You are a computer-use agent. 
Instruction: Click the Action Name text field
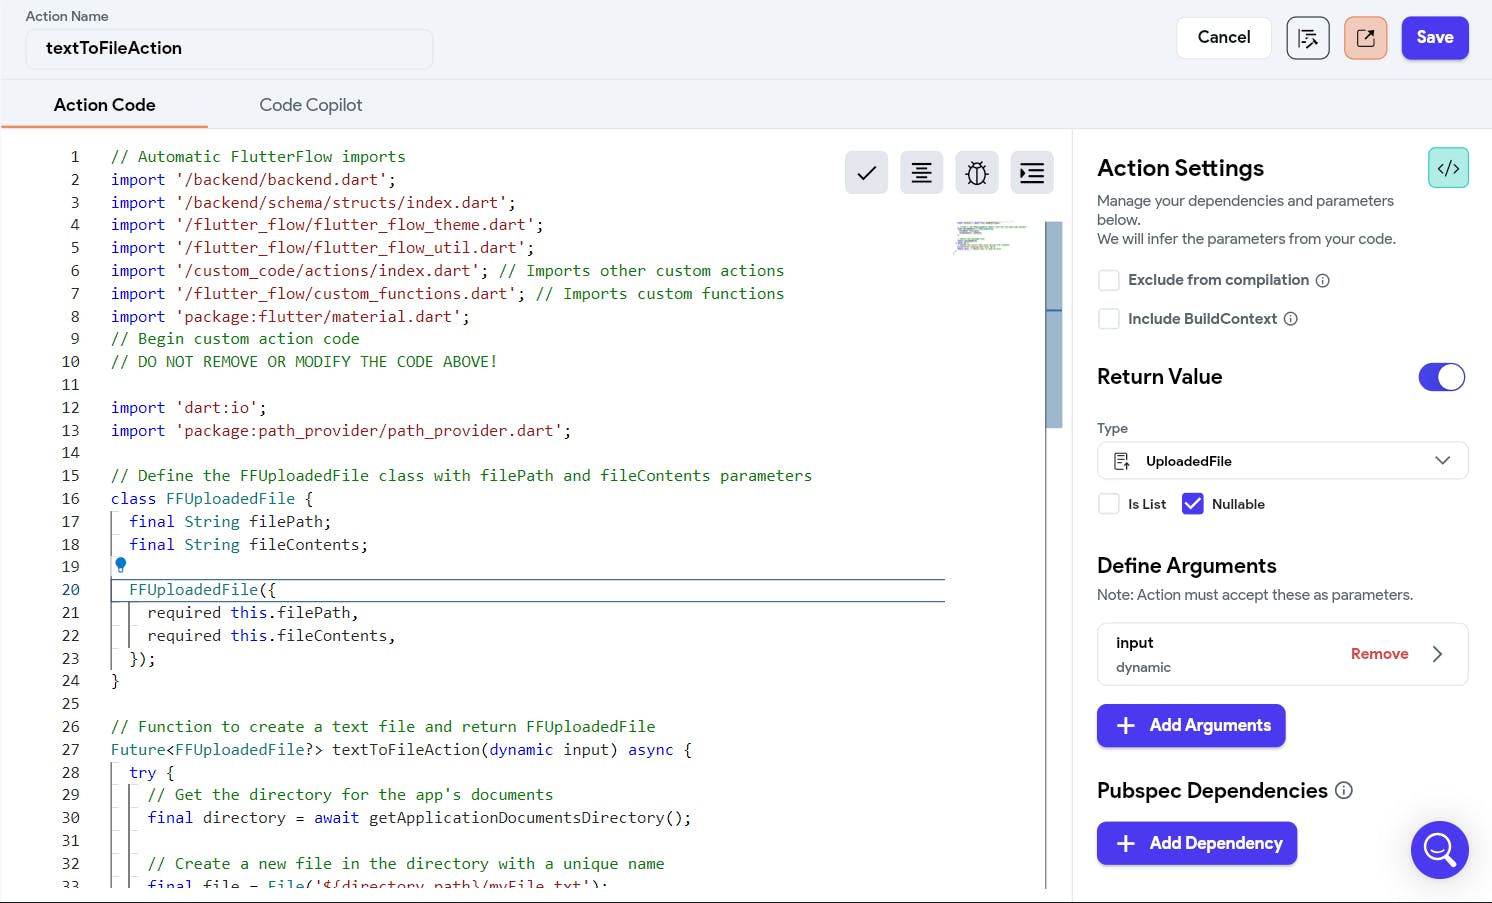click(x=229, y=48)
